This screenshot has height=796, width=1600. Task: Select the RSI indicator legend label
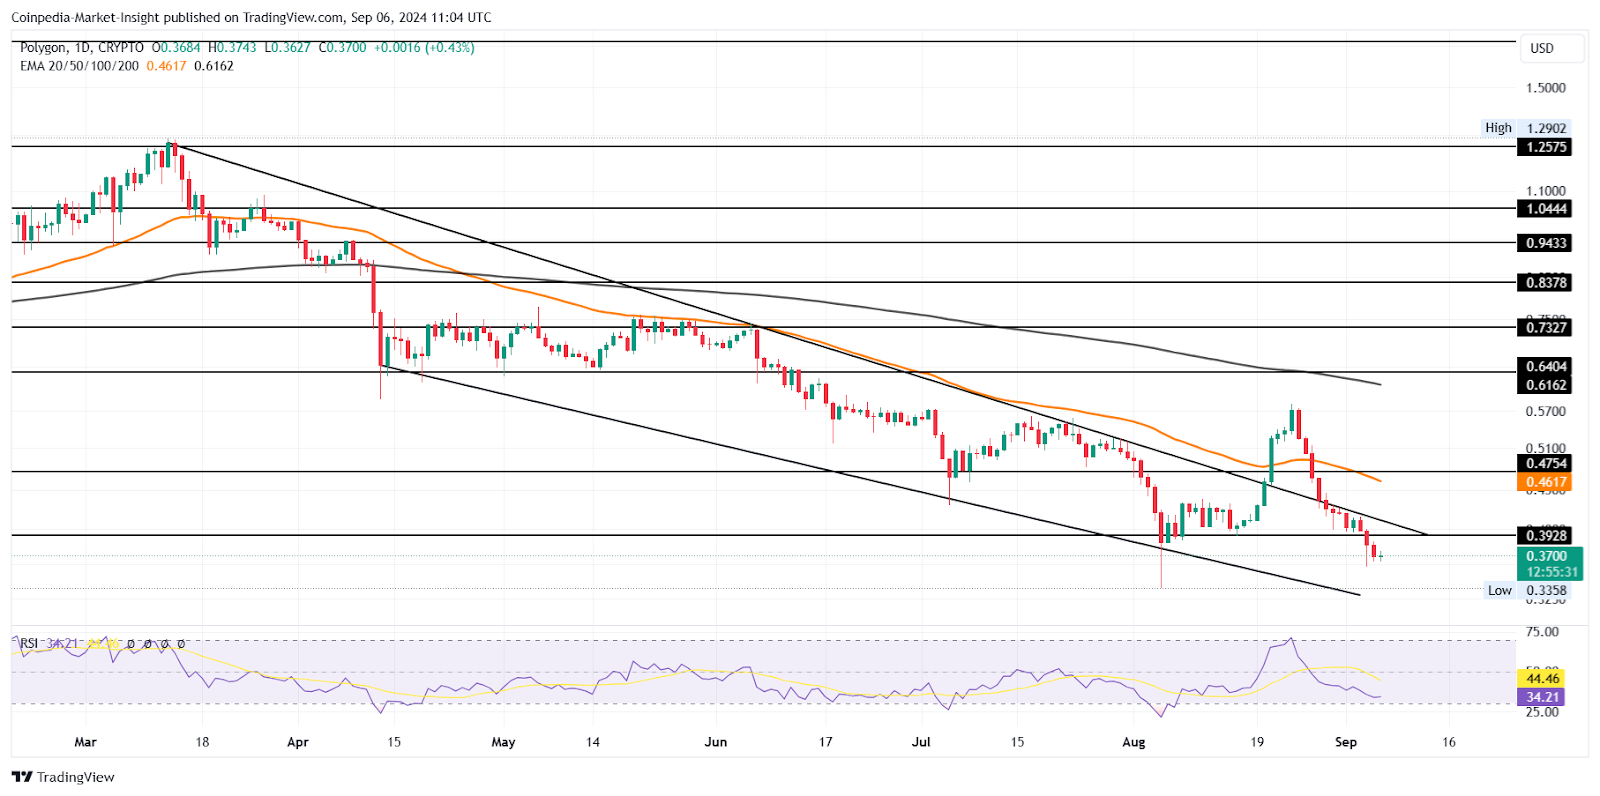pyautogui.click(x=29, y=643)
